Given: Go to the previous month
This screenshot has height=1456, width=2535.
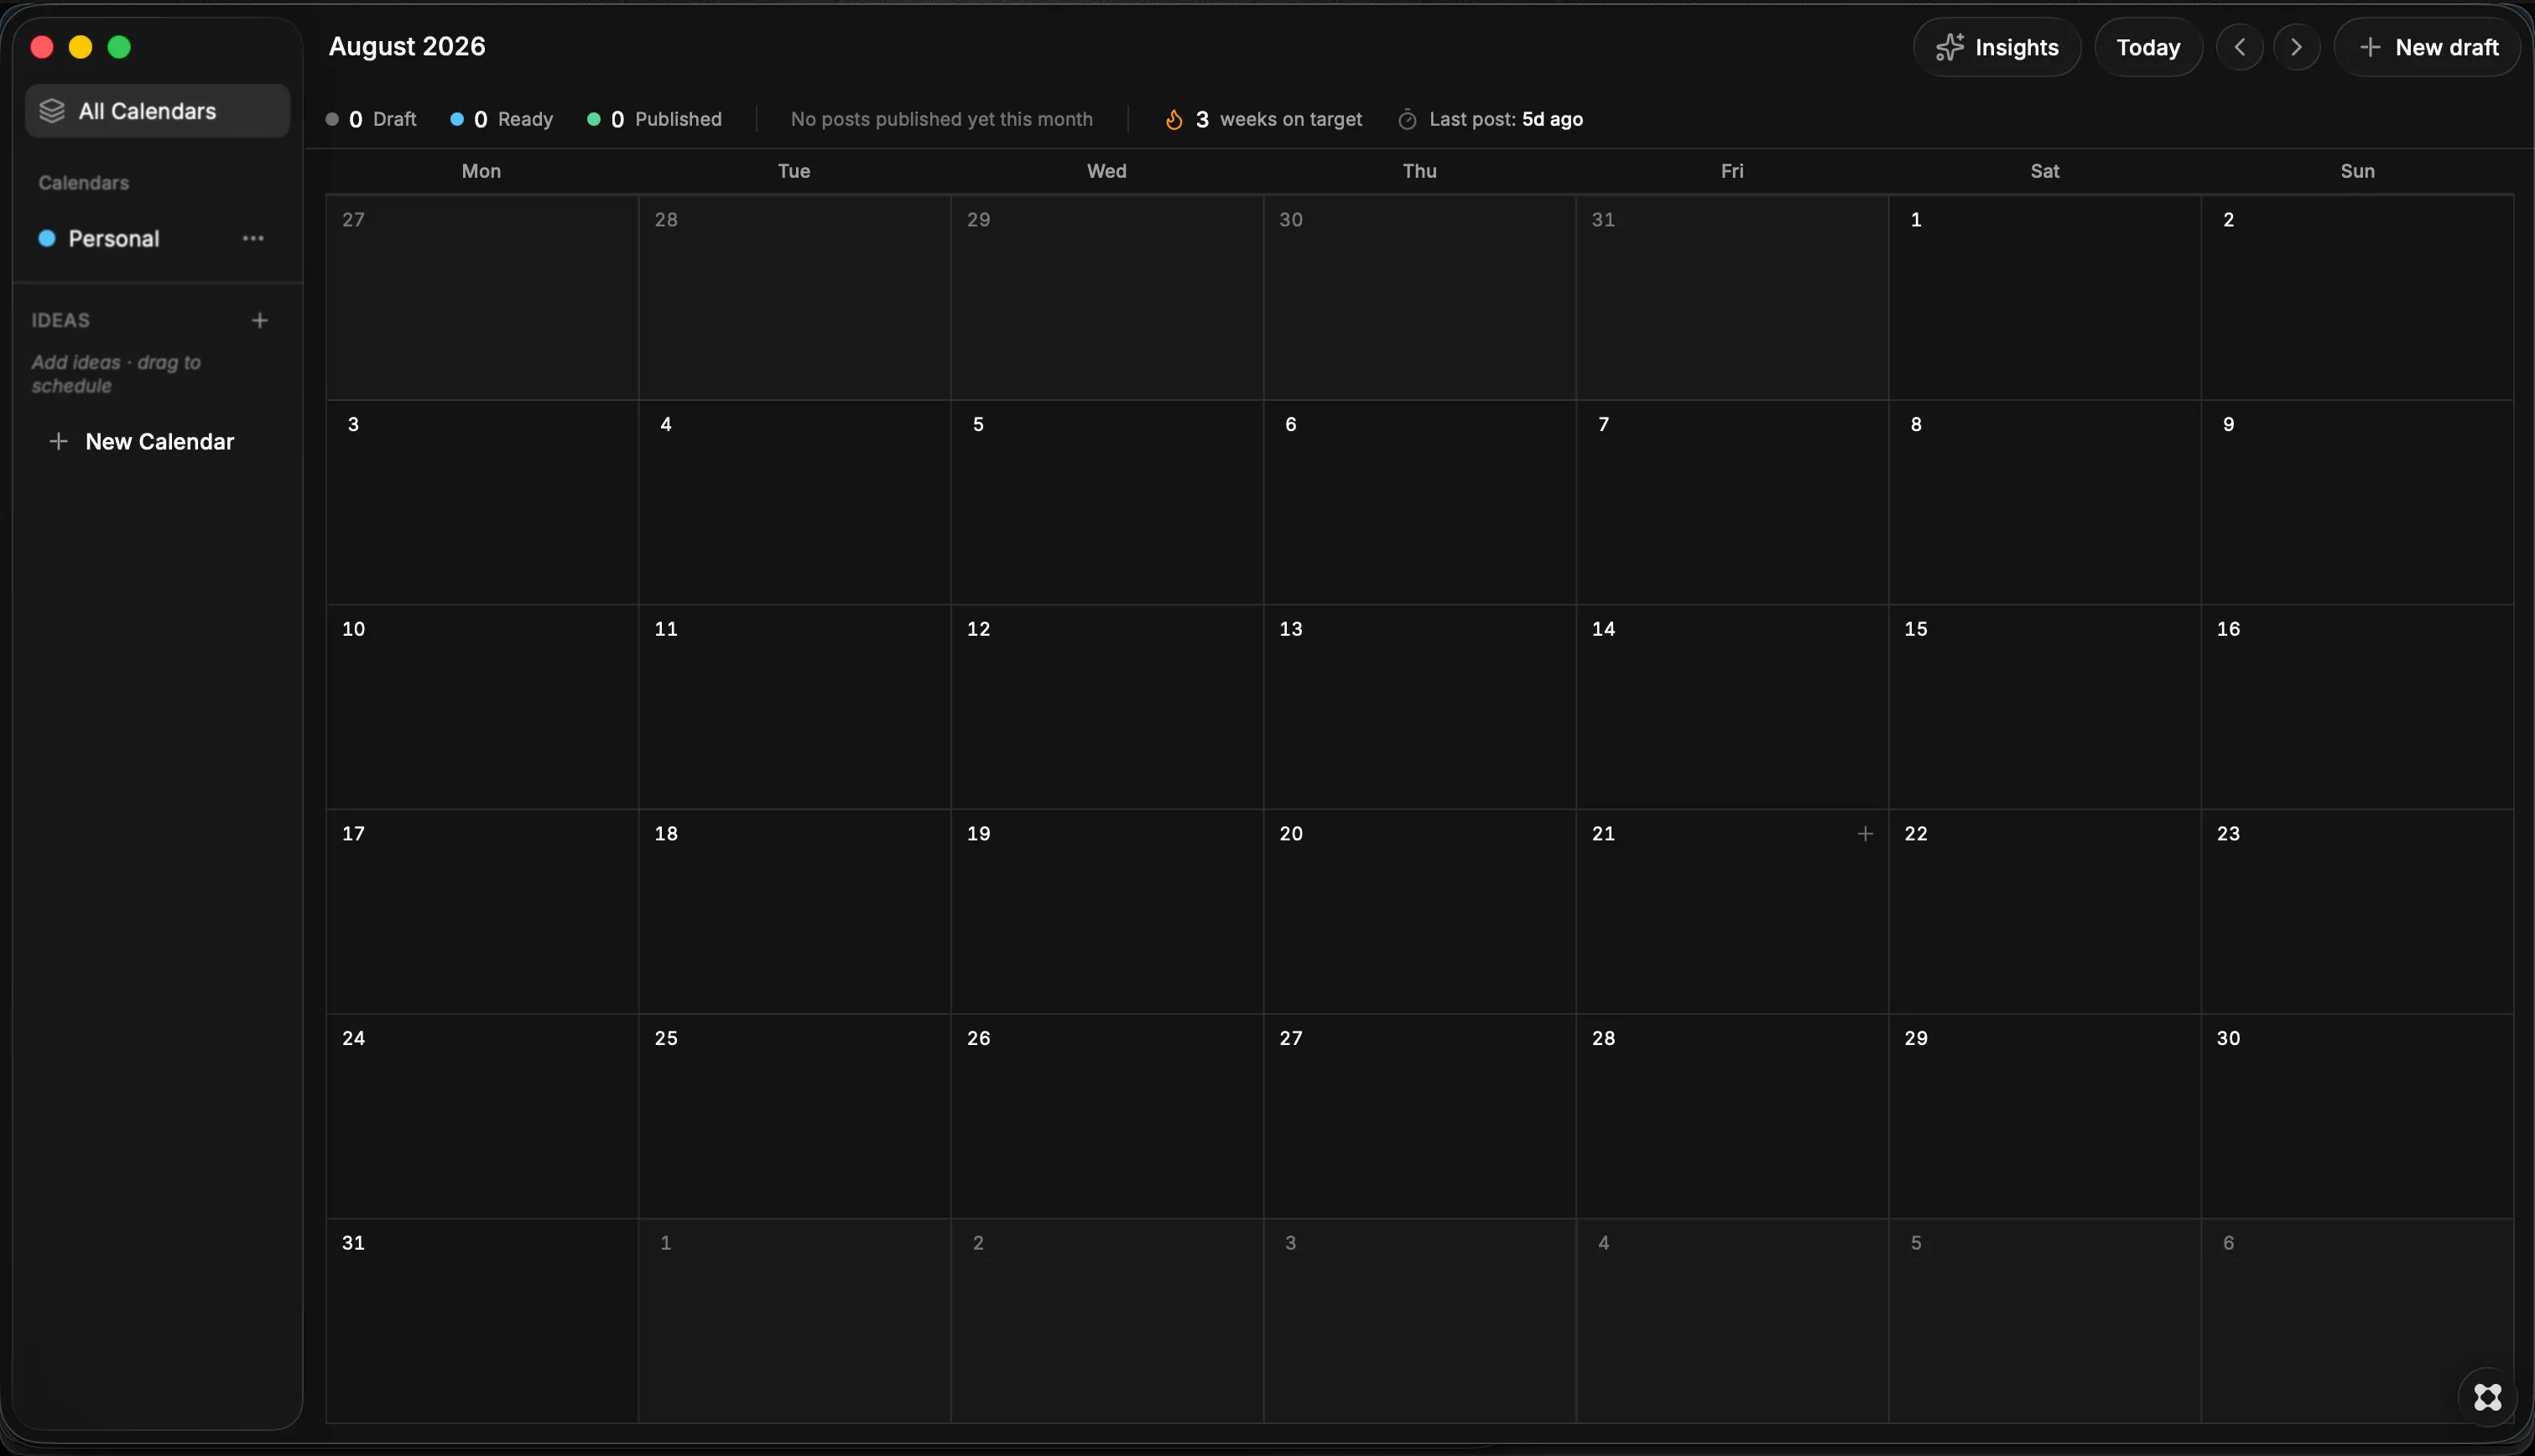Looking at the screenshot, I should tap(2240, 47).
